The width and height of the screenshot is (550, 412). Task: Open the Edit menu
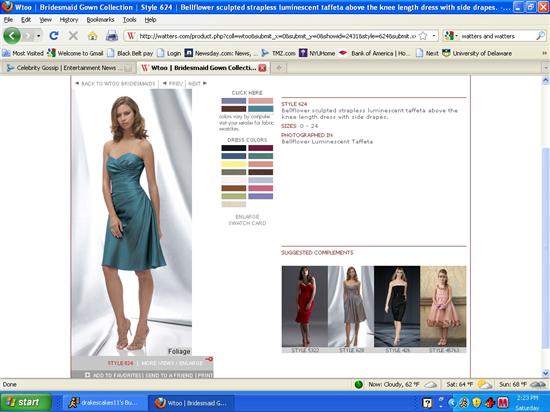[x=26, y=20]
